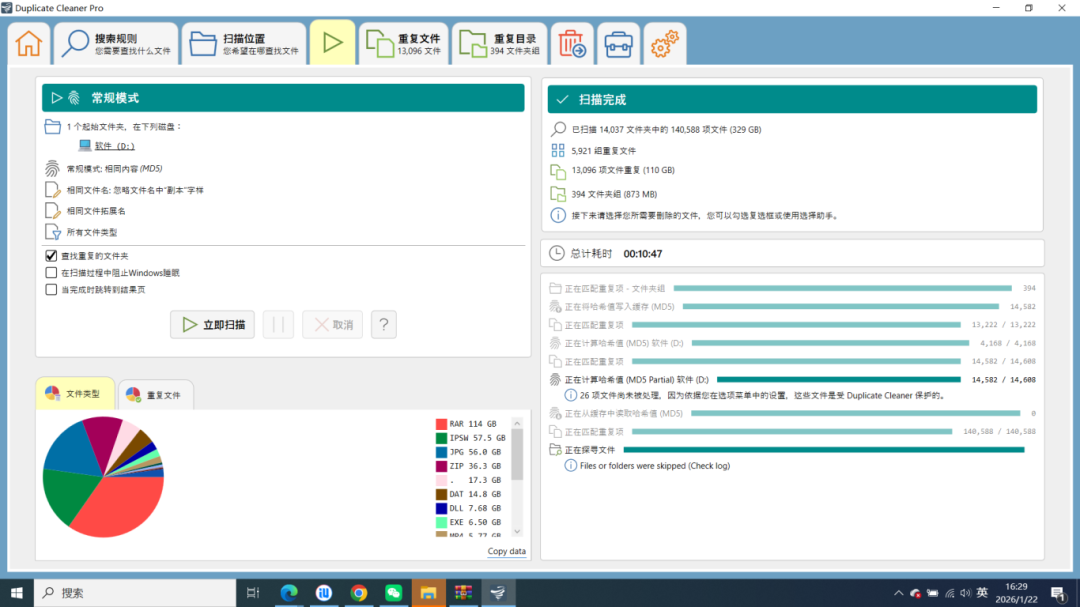1080x607 pixels.
Task: Click the file icon beside 相同文件名
Action: pos(52,189)
